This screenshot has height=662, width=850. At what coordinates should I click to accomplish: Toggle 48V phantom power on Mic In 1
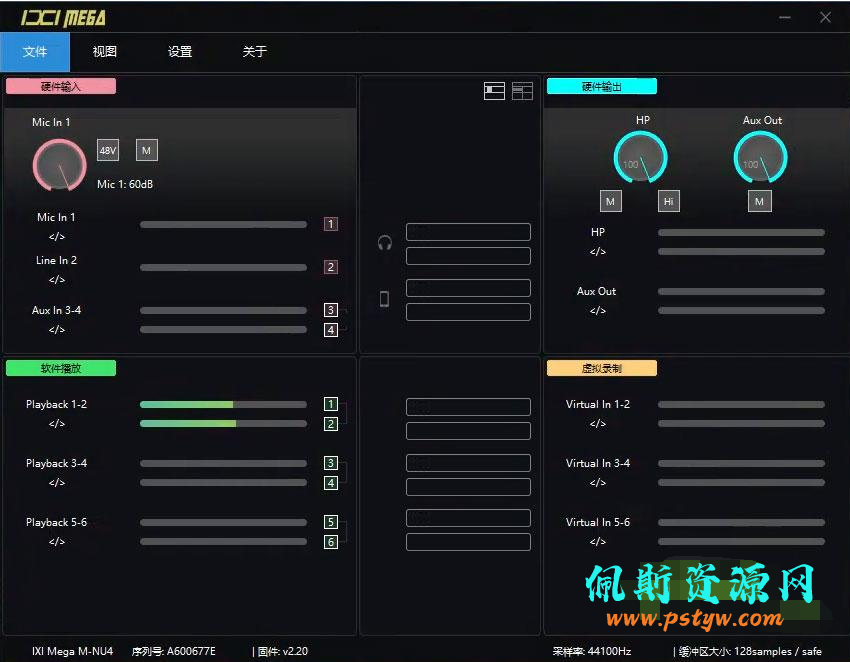[x=108, y=150]
